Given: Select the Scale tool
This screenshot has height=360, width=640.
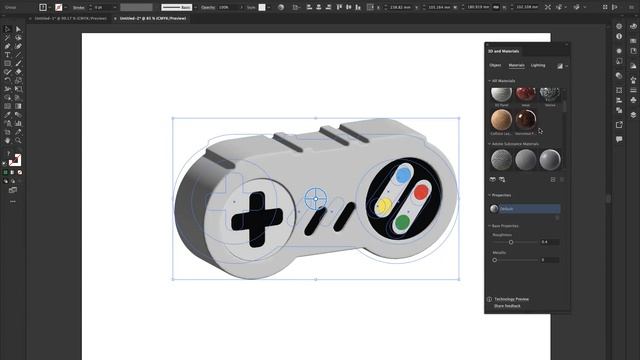Looking at the screenshot, I should coord(18,80).
